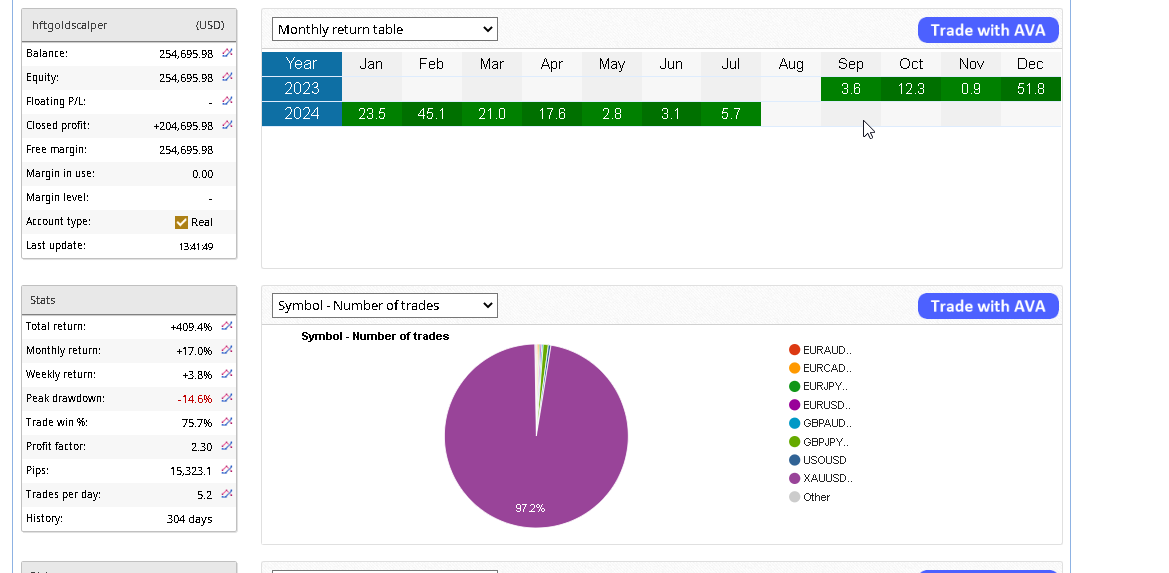Image resolution: width=1169 pixels, height=573 pixels.
Task: Select the 2024 year row label
Action: (x=301, y=114)
